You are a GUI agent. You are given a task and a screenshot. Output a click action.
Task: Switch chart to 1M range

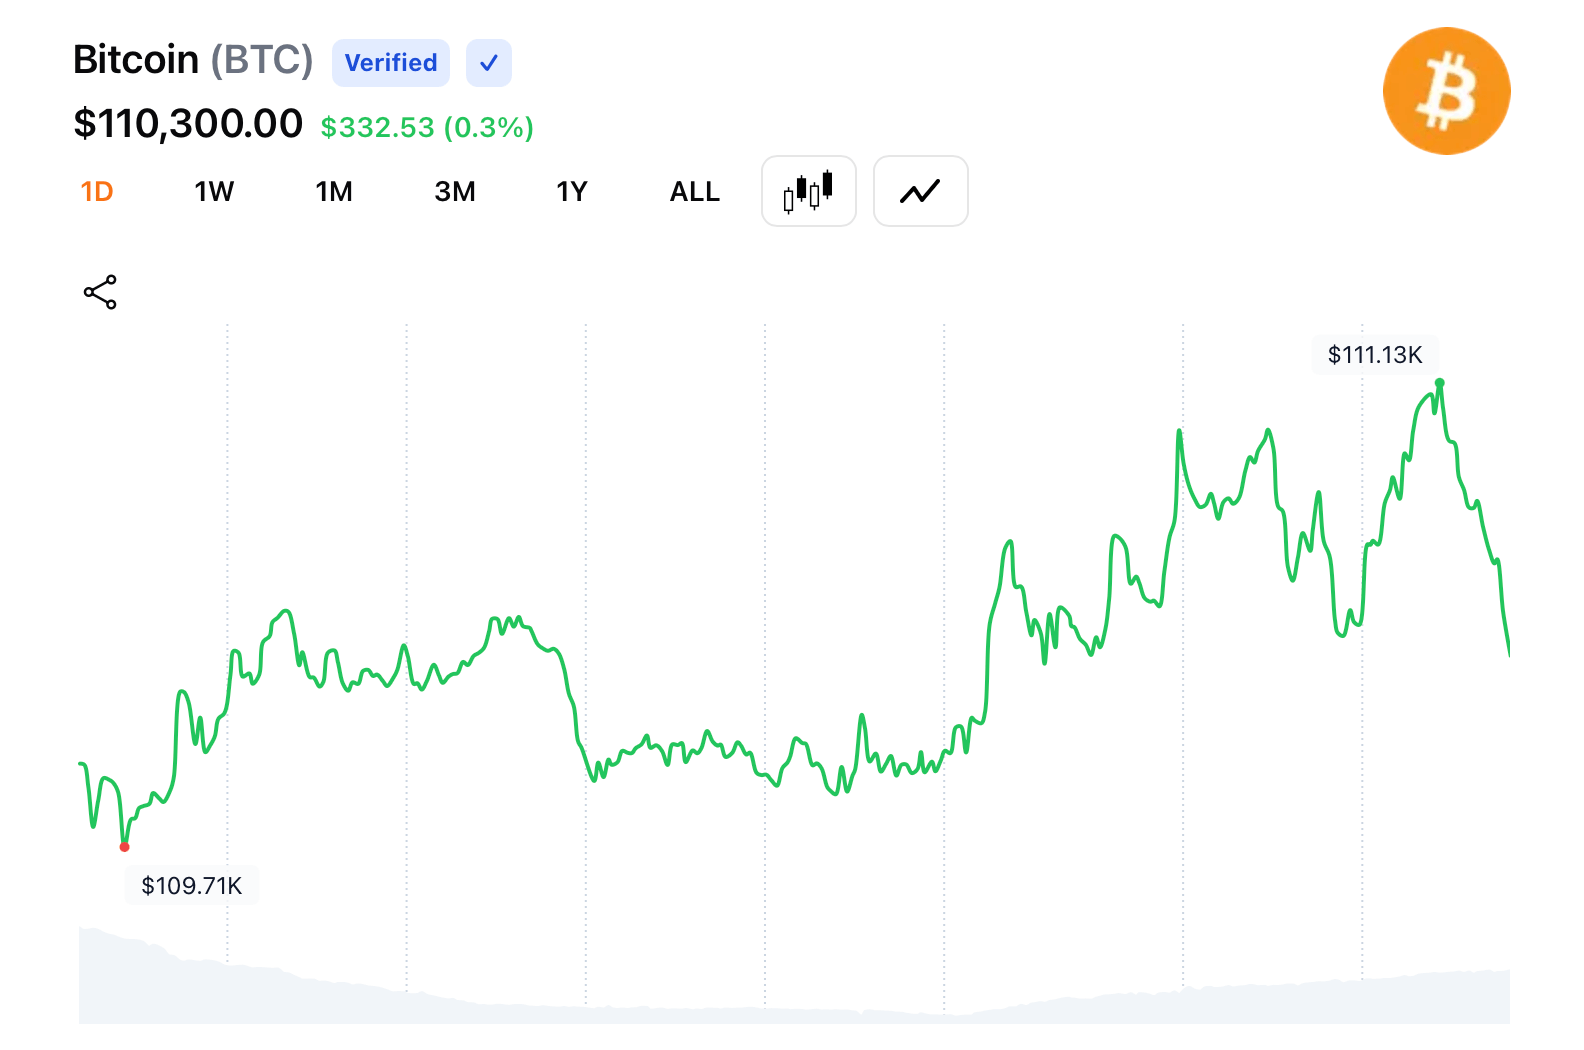[334, 192]
